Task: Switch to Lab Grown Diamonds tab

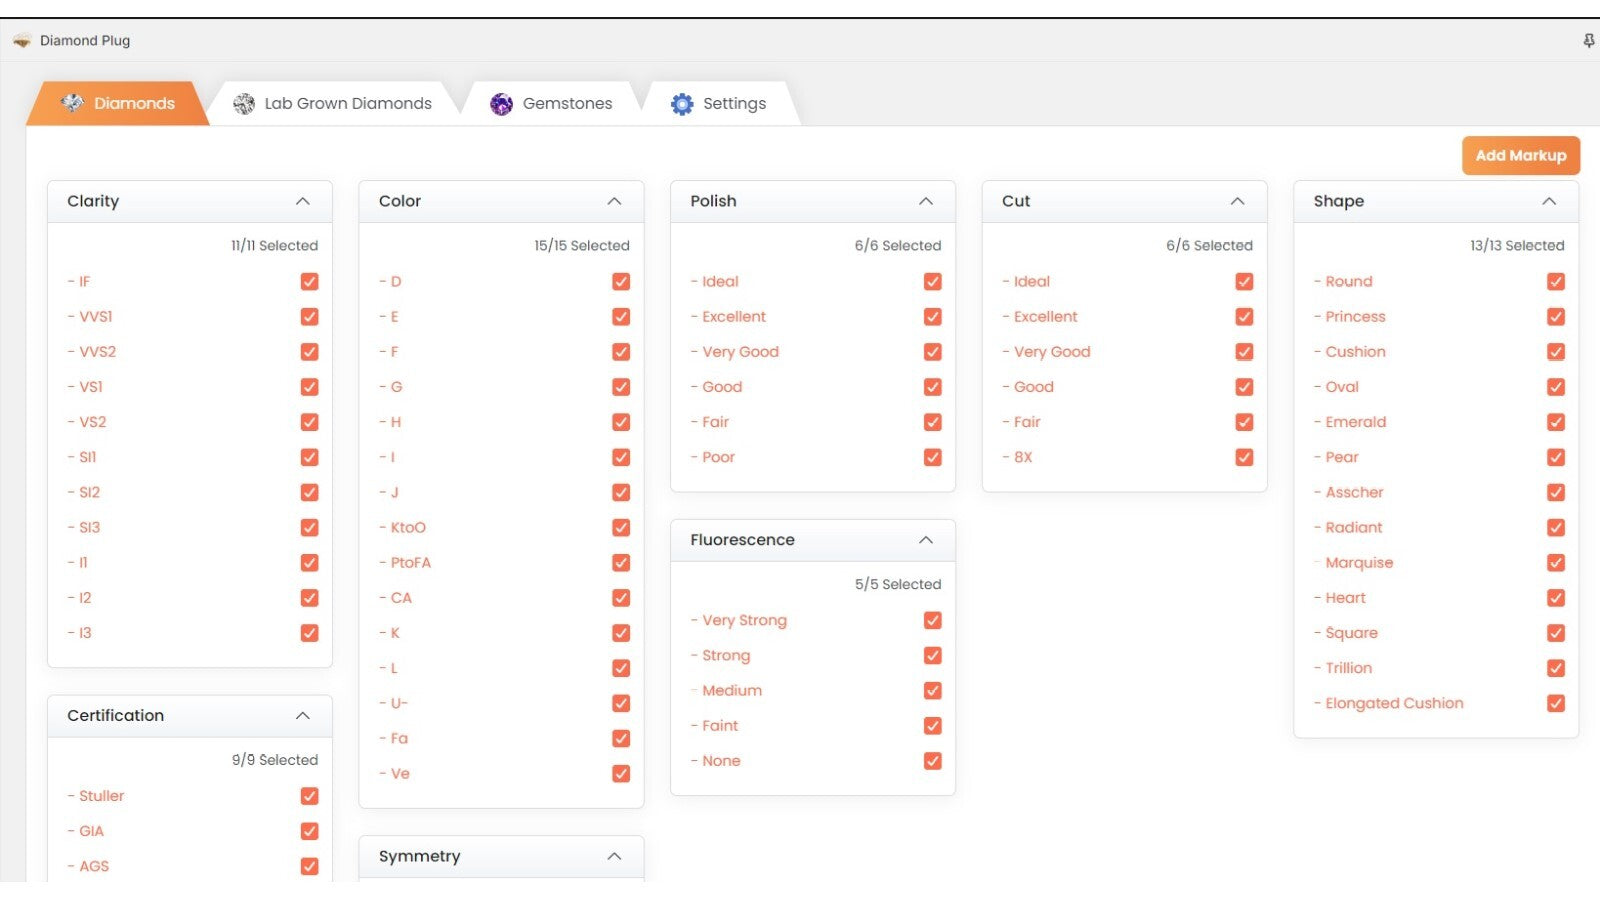Action: [334, 103]
